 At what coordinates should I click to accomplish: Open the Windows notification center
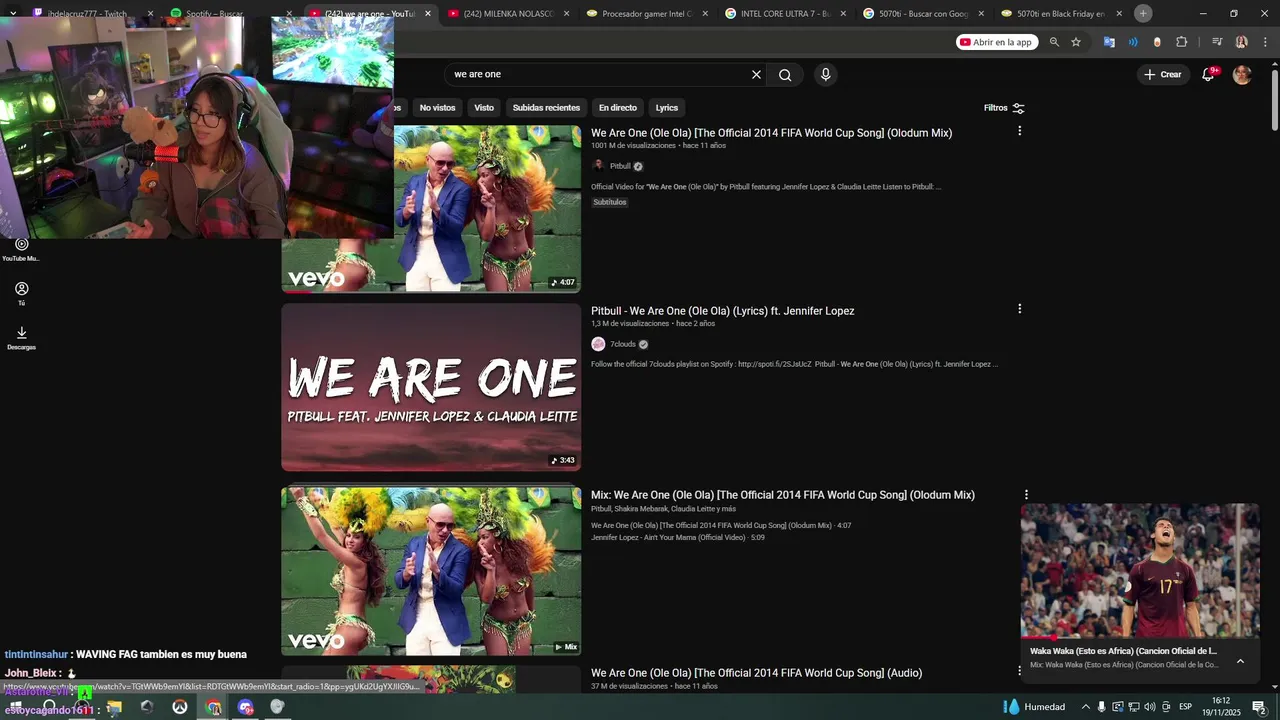click(x=1259, y=707)
